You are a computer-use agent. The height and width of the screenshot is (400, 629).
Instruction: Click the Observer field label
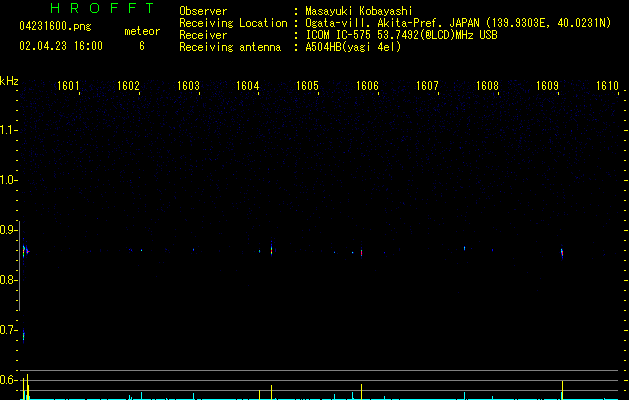pos(203,11)
